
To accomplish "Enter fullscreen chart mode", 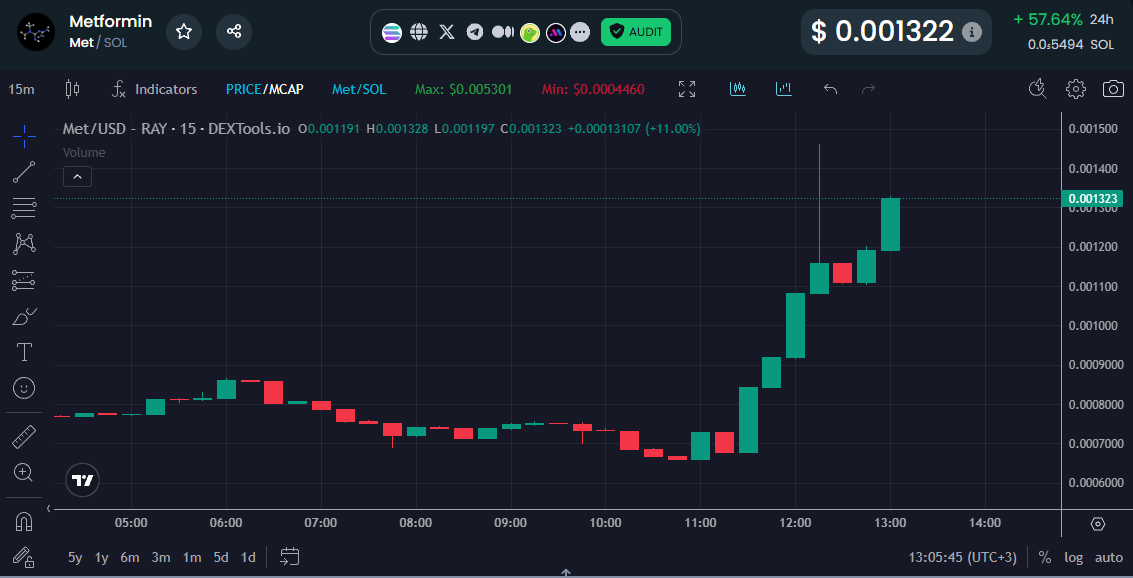I will [x=686, y=89].
